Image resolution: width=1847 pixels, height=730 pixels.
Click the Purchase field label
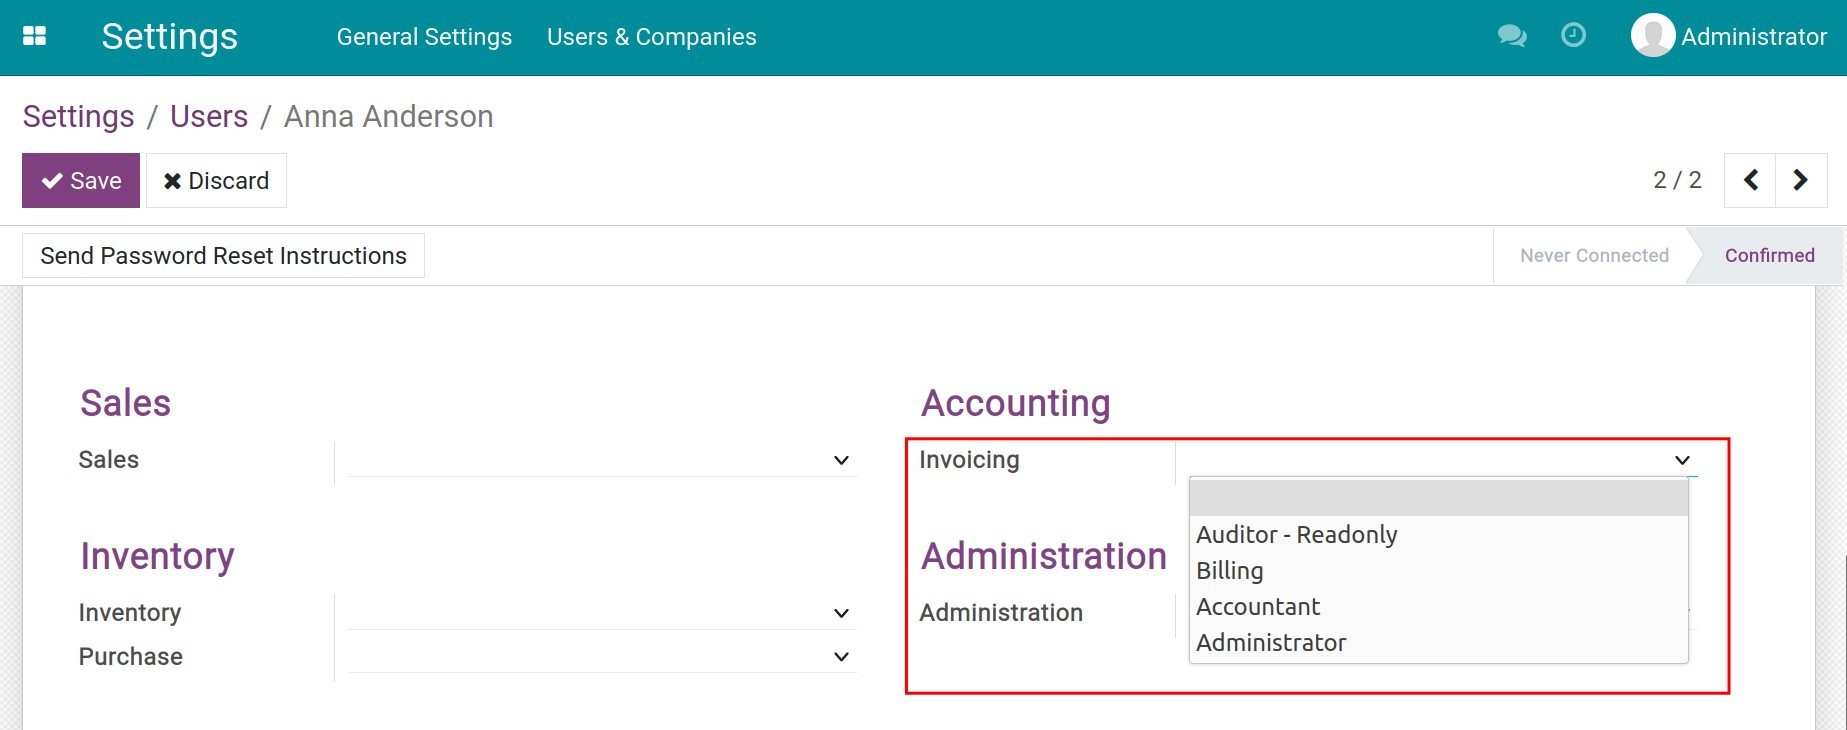[x=131, y=657]
